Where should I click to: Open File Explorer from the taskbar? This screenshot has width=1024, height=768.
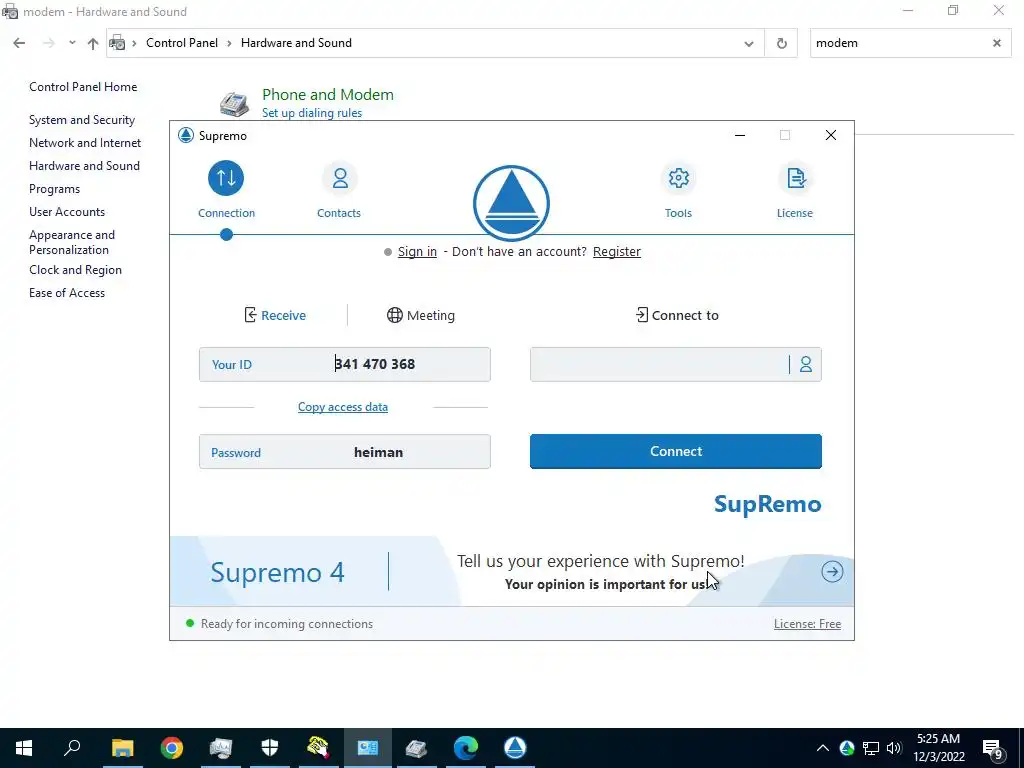pyautogui.click(x=122, y=748)
